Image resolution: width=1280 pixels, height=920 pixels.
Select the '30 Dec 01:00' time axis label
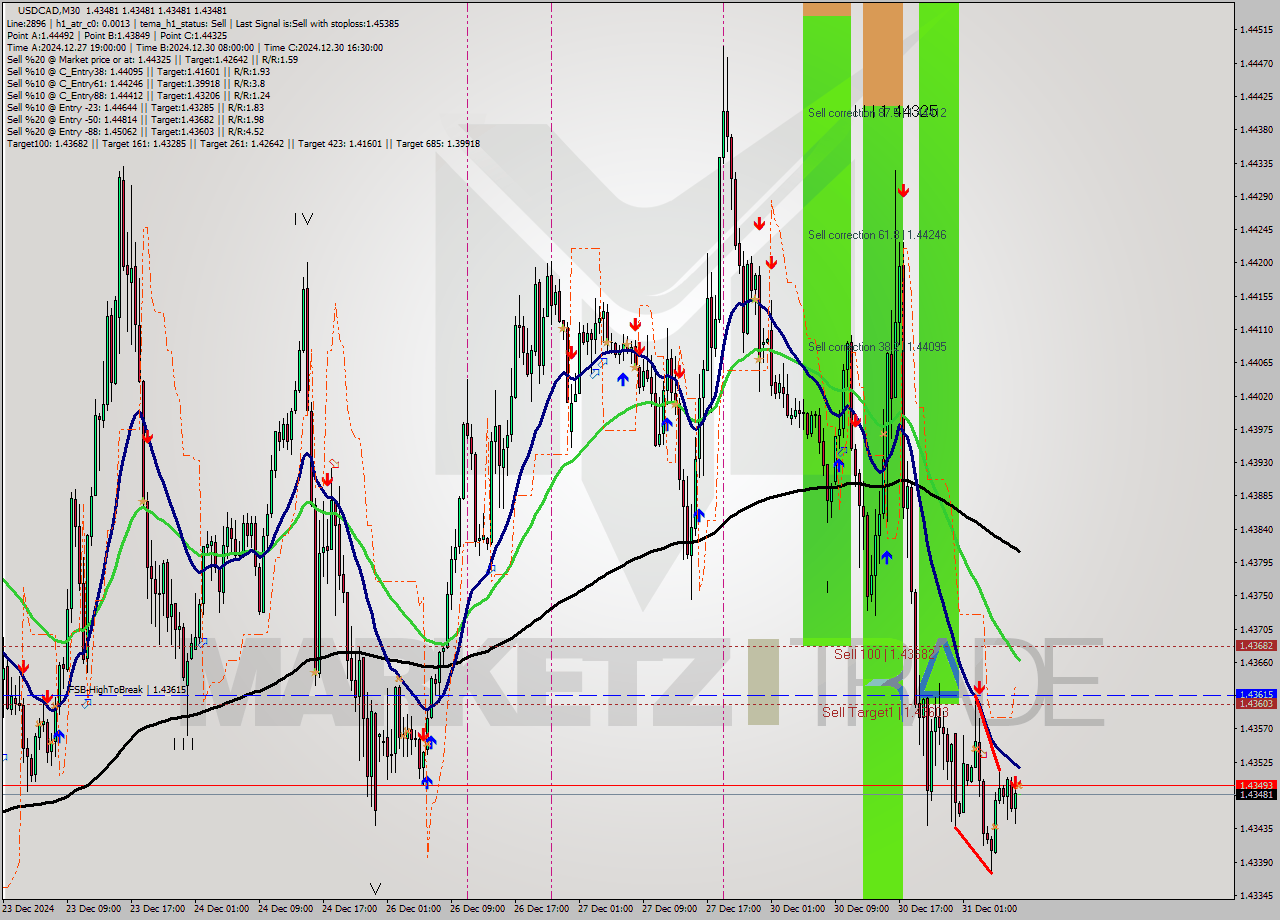[796, 909]
